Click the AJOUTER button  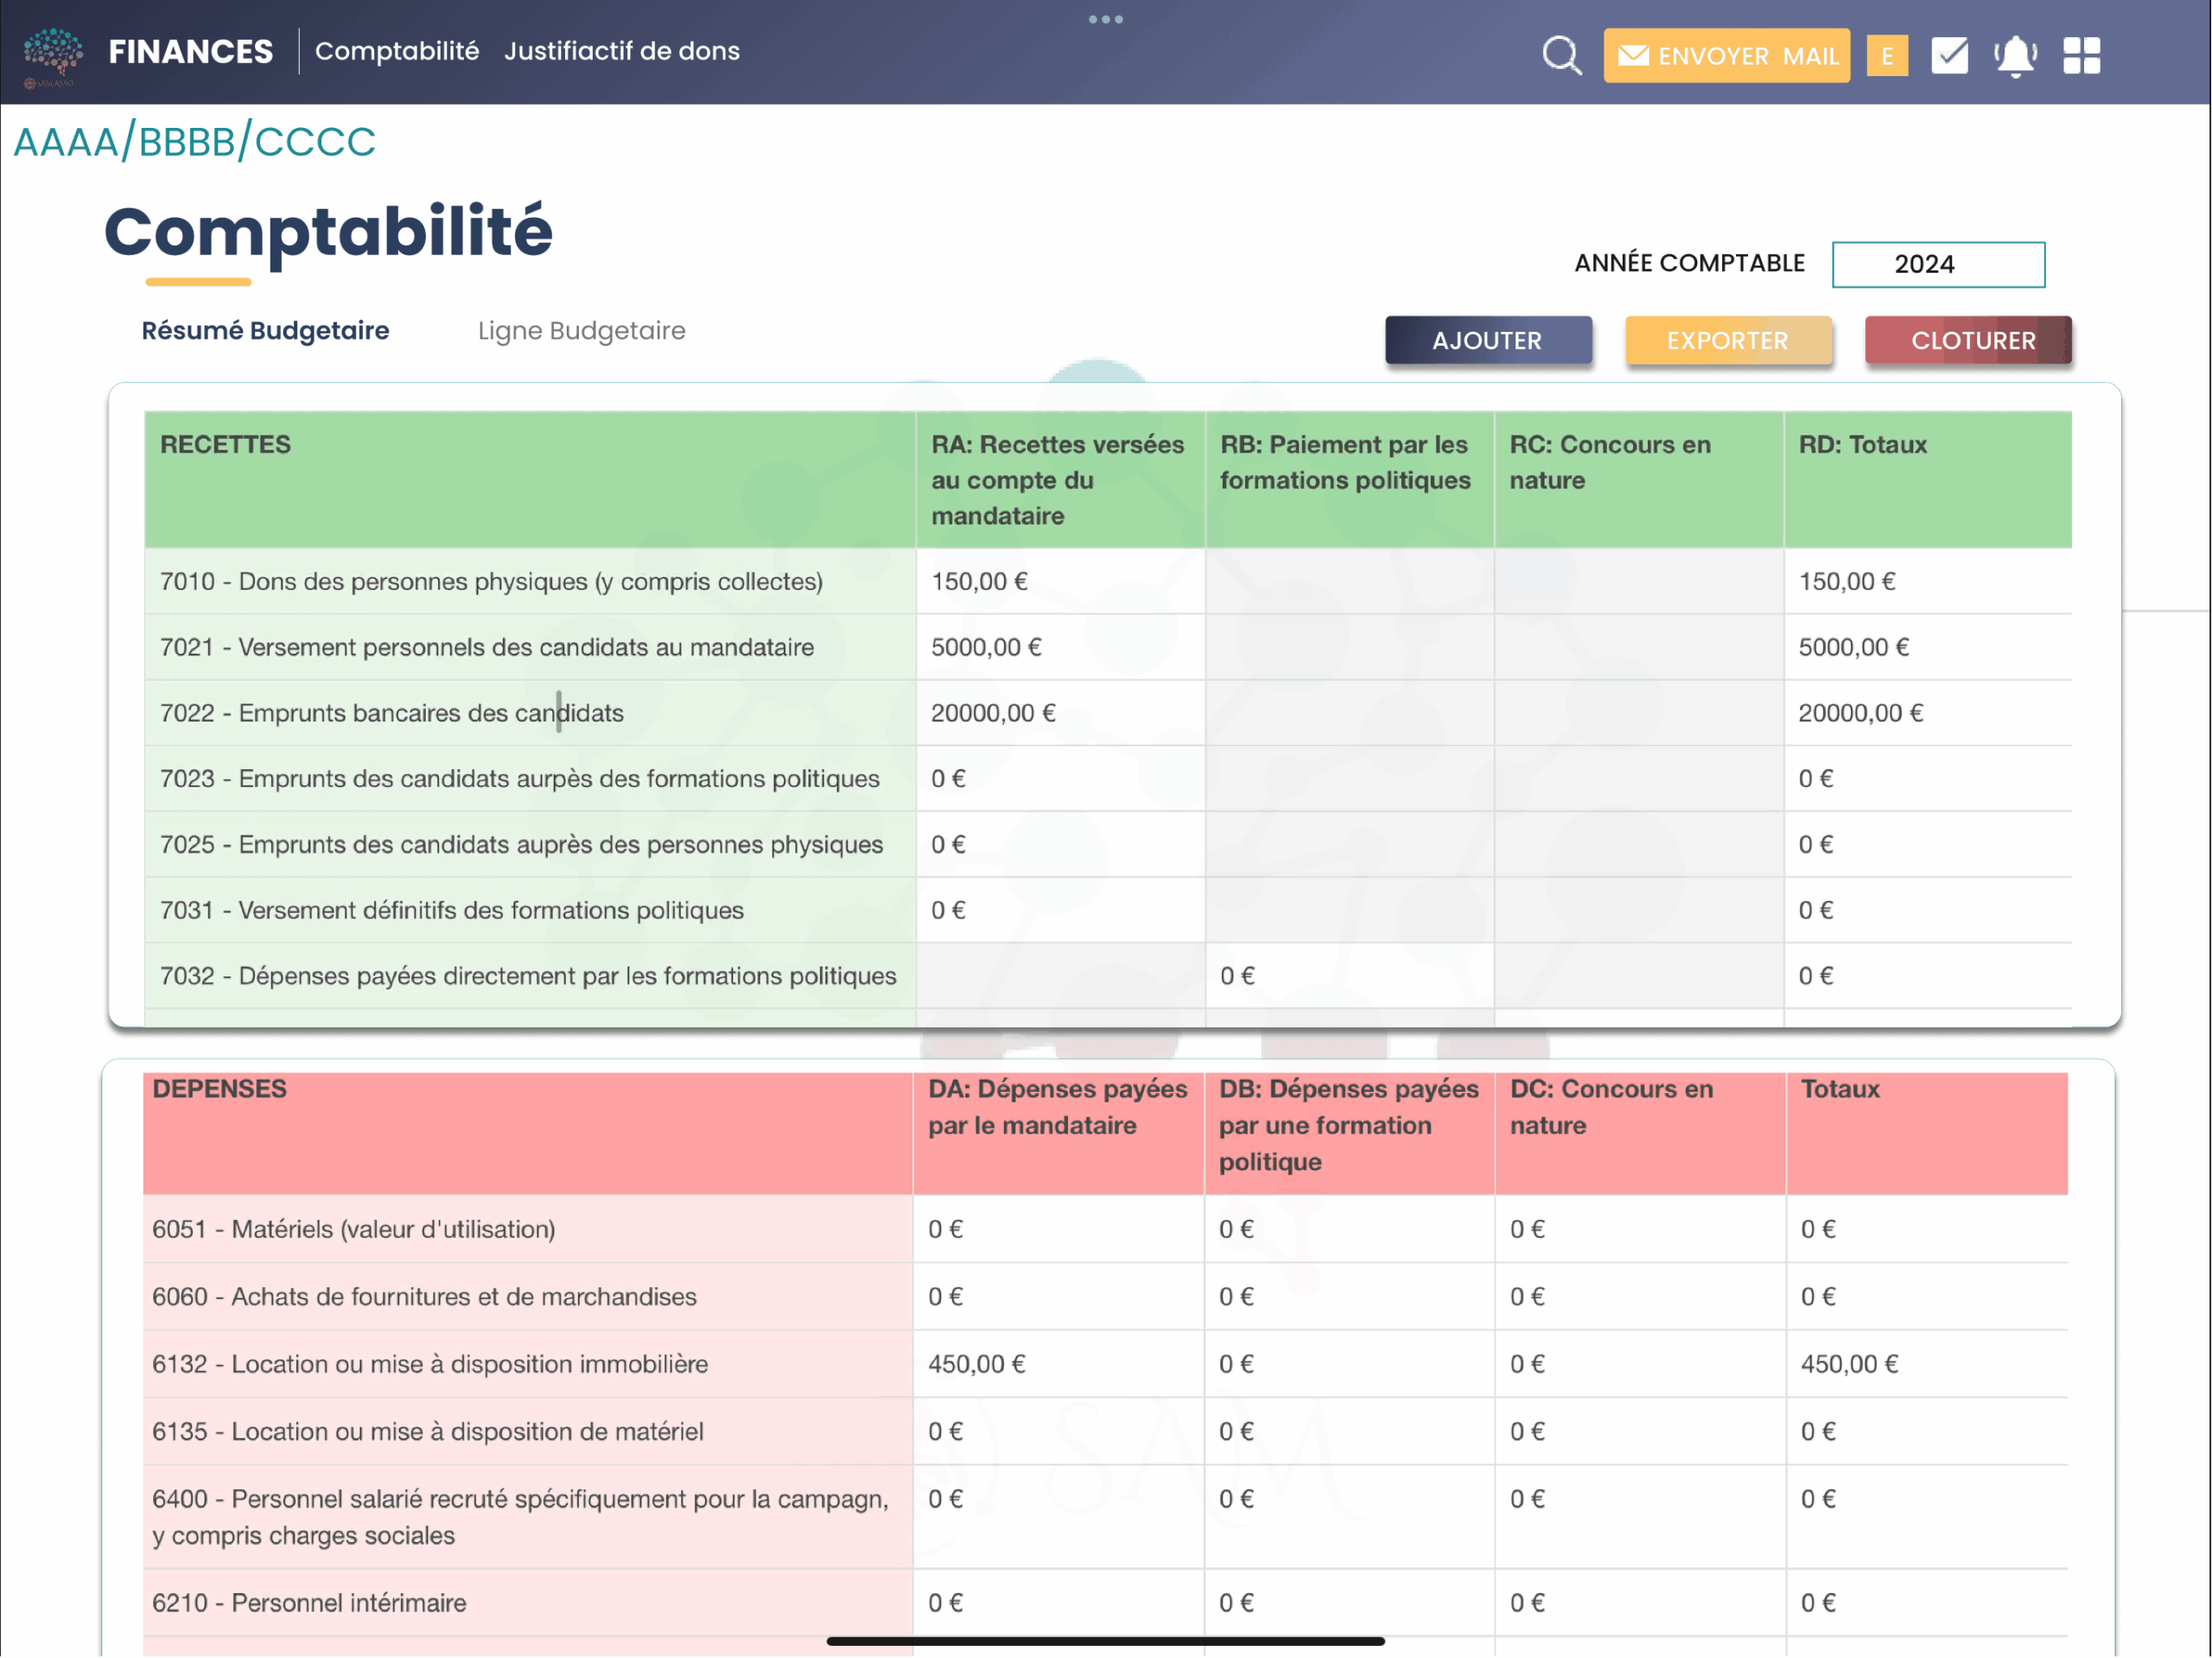tap(1488, 340)
